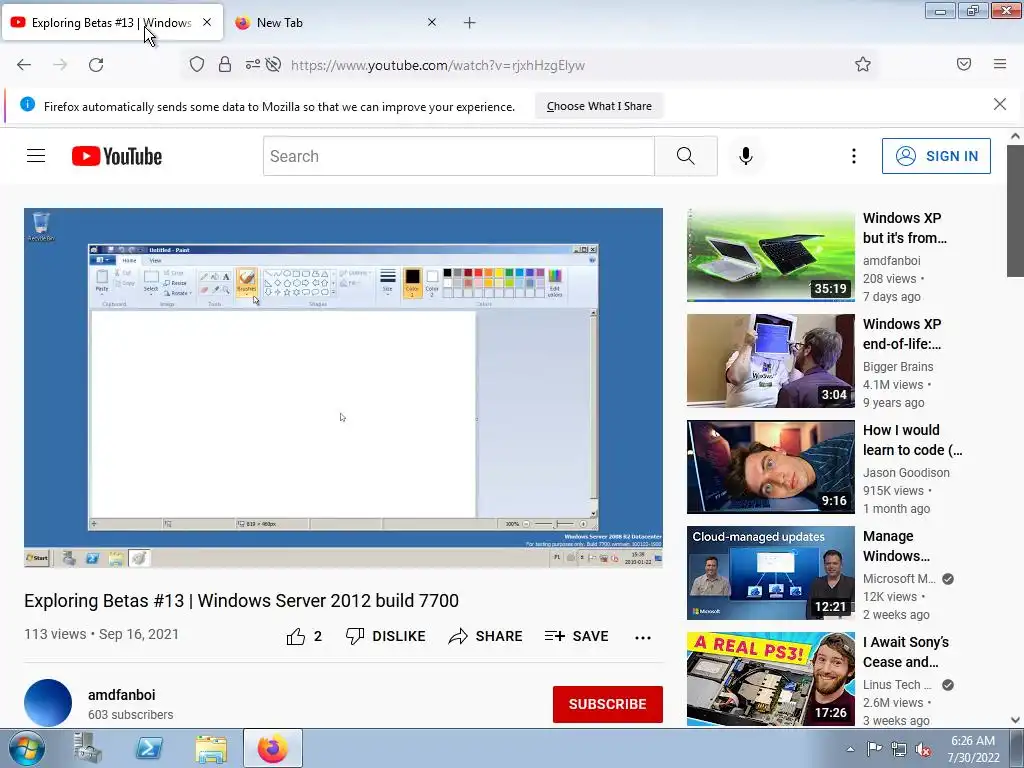Open the Windows XP end-of-life video thumbnail

pos(771,361)
